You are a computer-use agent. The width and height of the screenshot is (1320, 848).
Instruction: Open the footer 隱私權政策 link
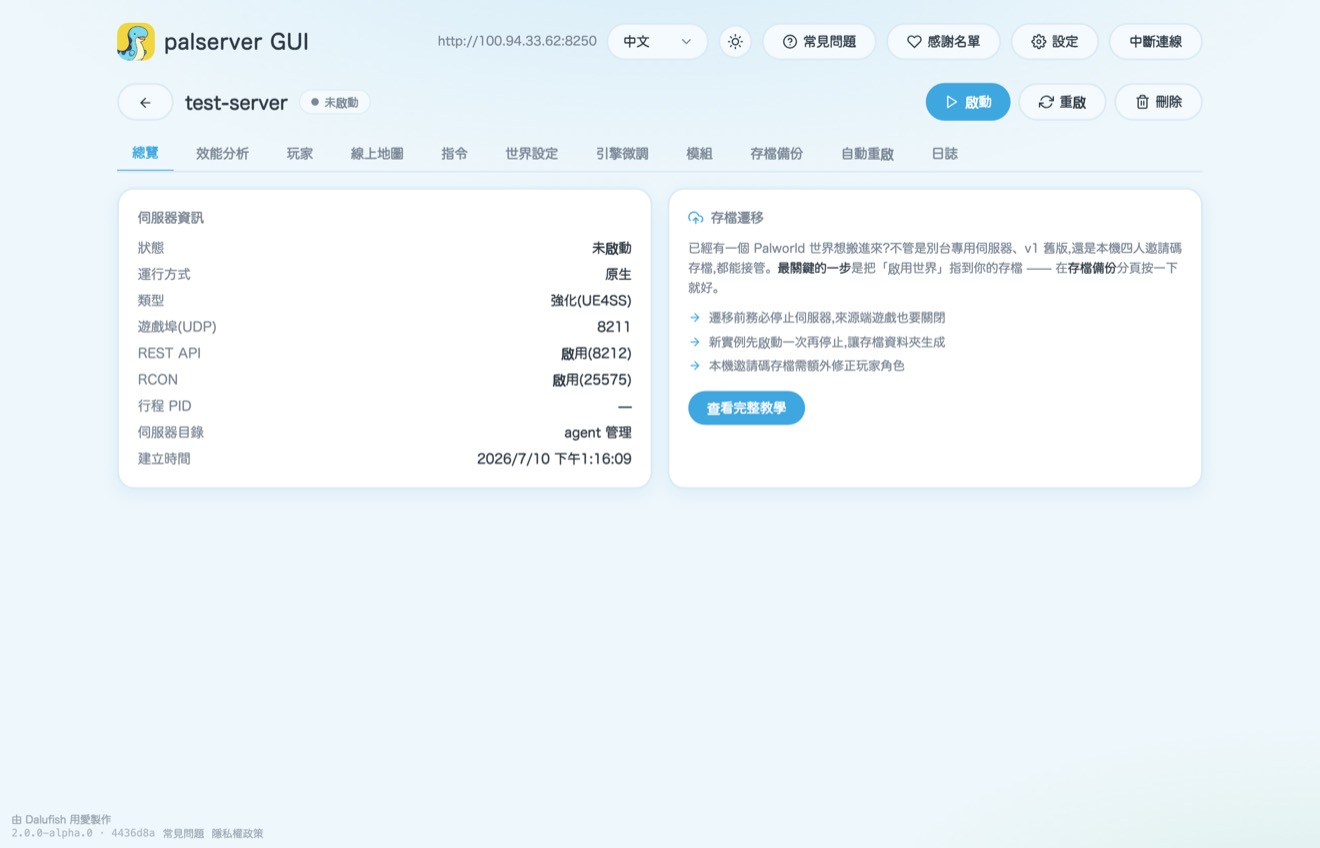click(x=237, y=833)
